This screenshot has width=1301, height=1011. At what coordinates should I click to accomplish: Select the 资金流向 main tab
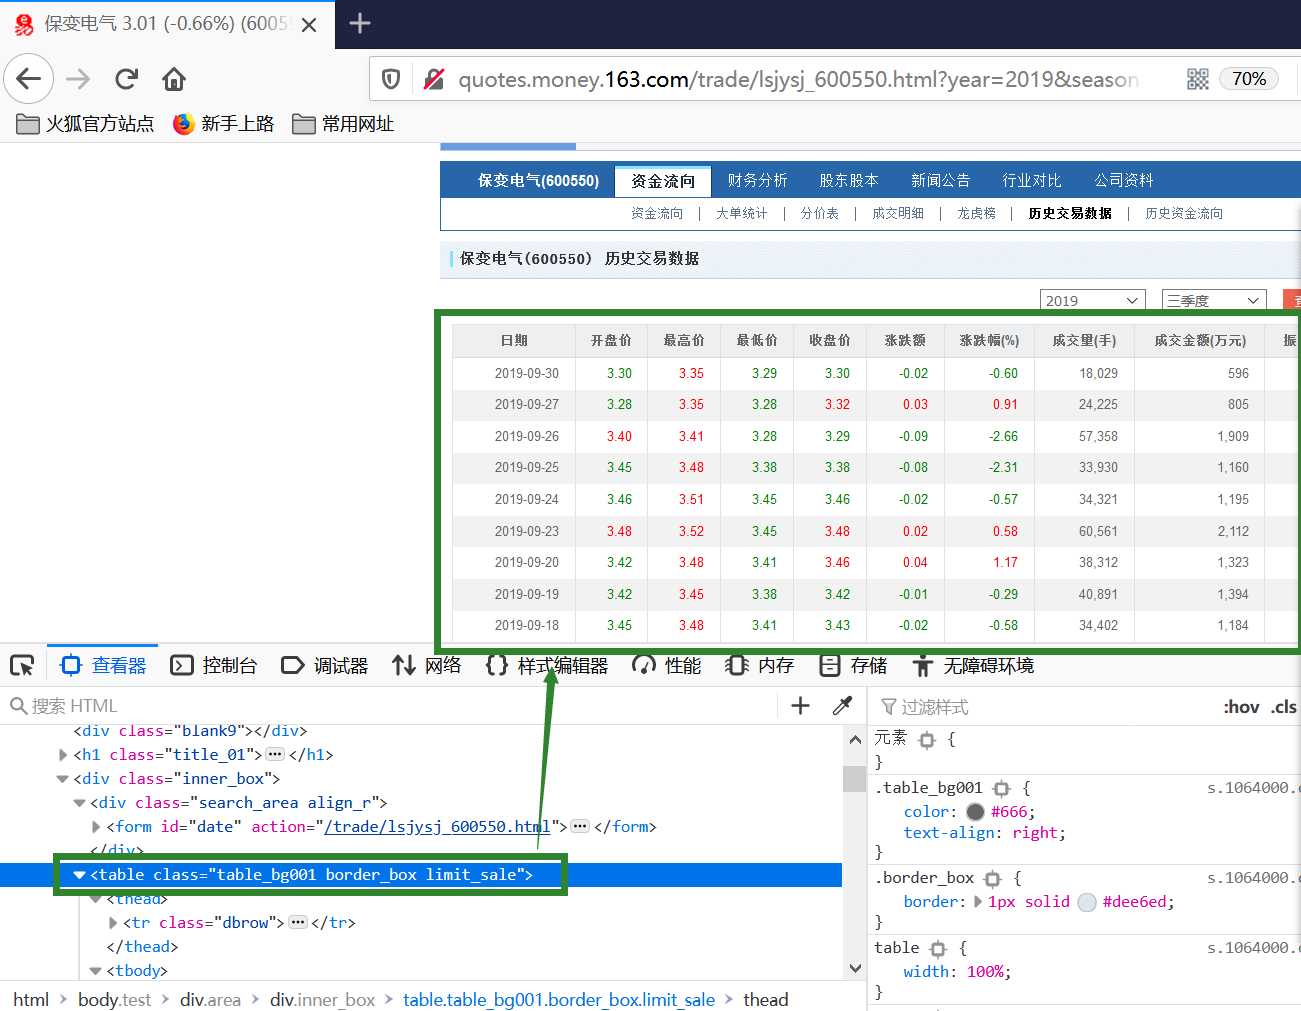click(x=663, y=181)
